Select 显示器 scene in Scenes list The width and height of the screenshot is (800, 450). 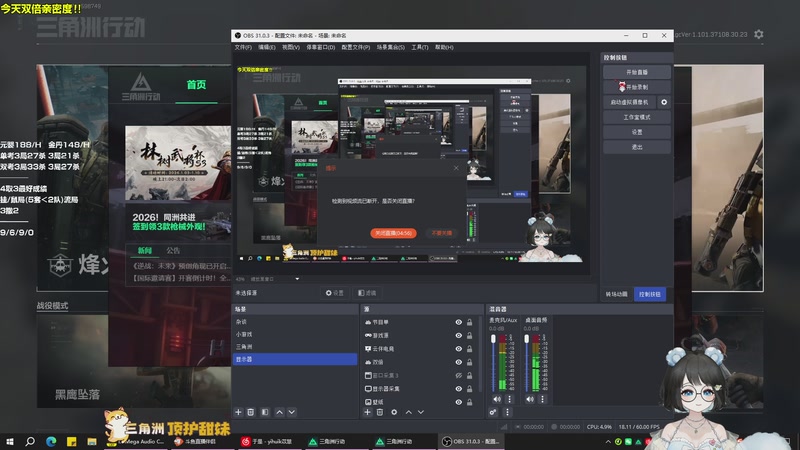click(295, 359)
